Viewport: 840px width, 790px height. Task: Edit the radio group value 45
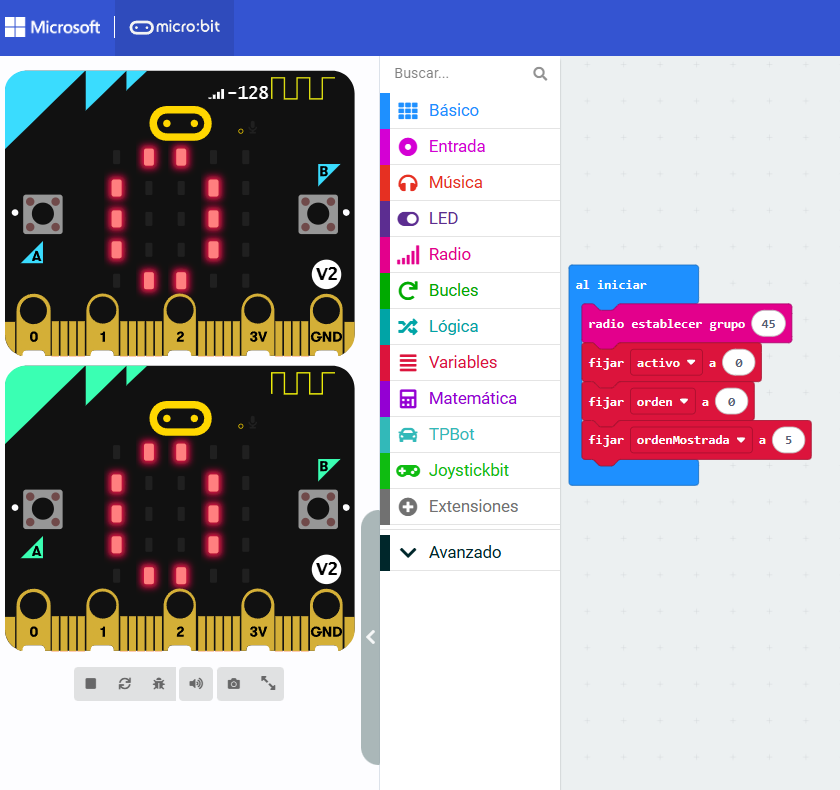coord(768,324)
